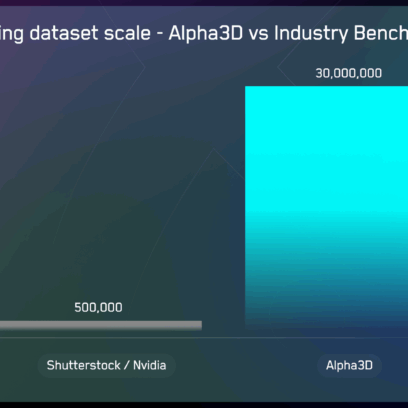
Task: Click "vs" in the chart title
Action: (x=258, y=34)
